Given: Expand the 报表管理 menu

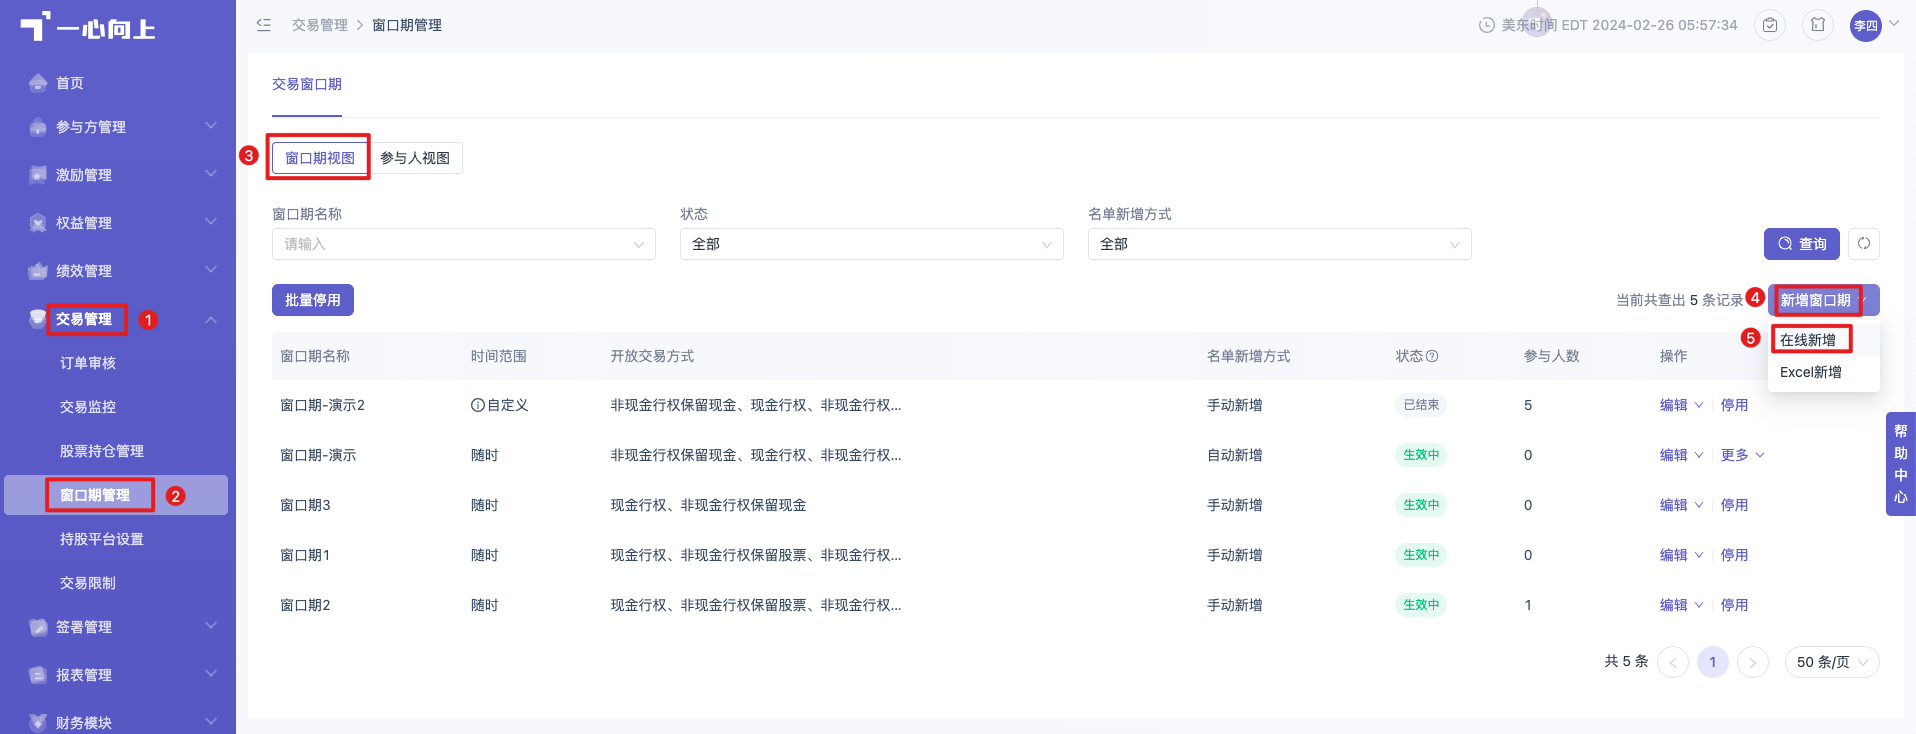Looking at the screenshot, I should (211, 674).
